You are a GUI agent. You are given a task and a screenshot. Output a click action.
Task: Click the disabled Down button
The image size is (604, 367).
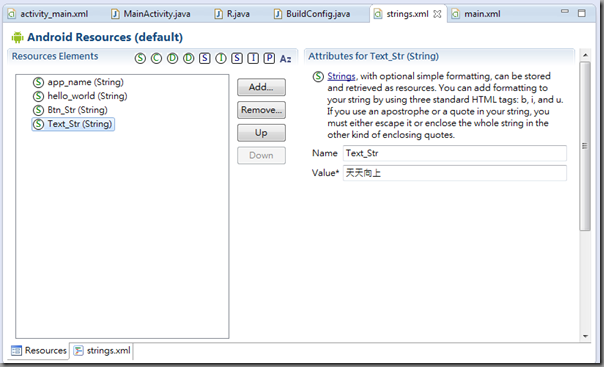tap(261, 155)
